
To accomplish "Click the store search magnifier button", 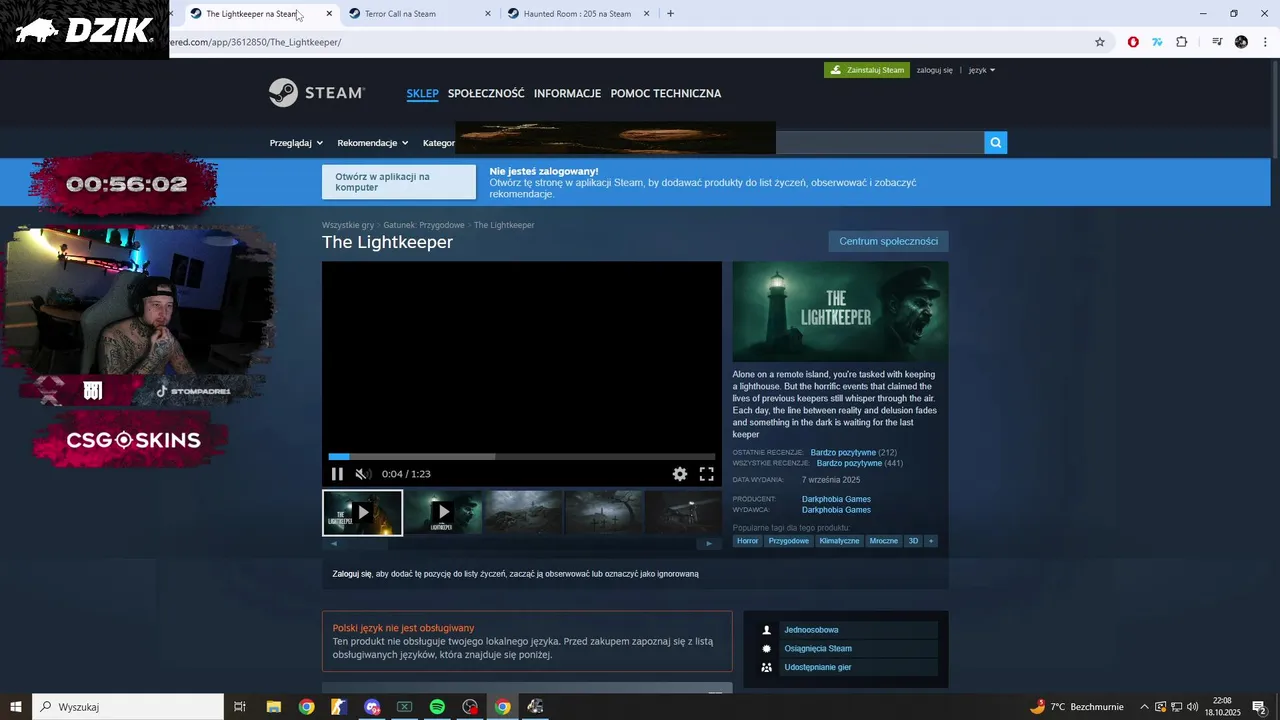I will point(995,143).
